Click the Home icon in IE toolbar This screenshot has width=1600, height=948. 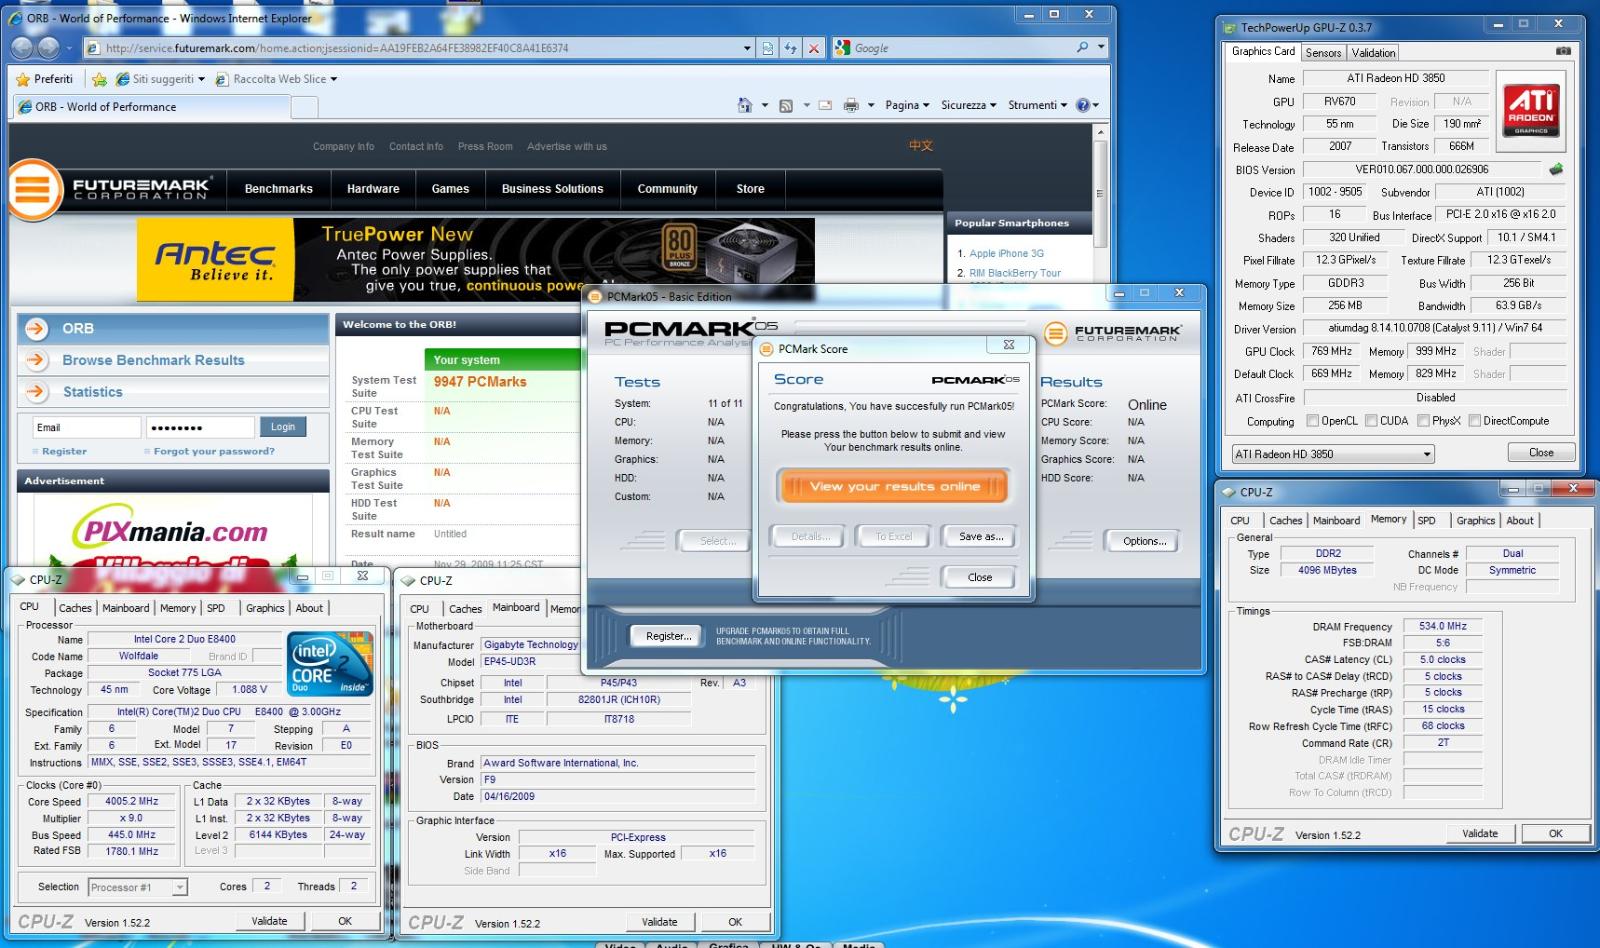click(744, 105)
